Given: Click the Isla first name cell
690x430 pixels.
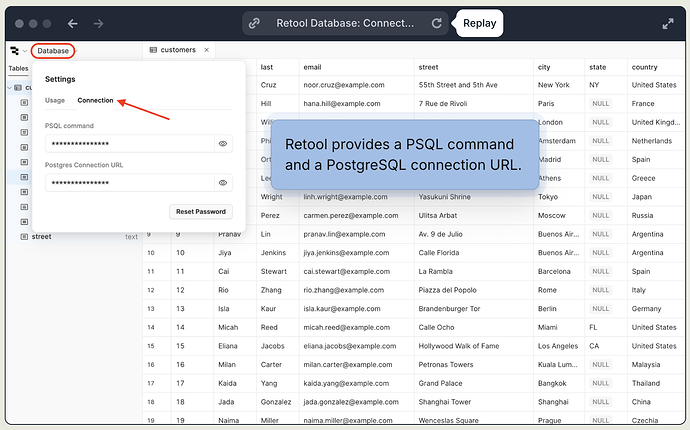Looking at the screenshot, I should click(235, 309).
